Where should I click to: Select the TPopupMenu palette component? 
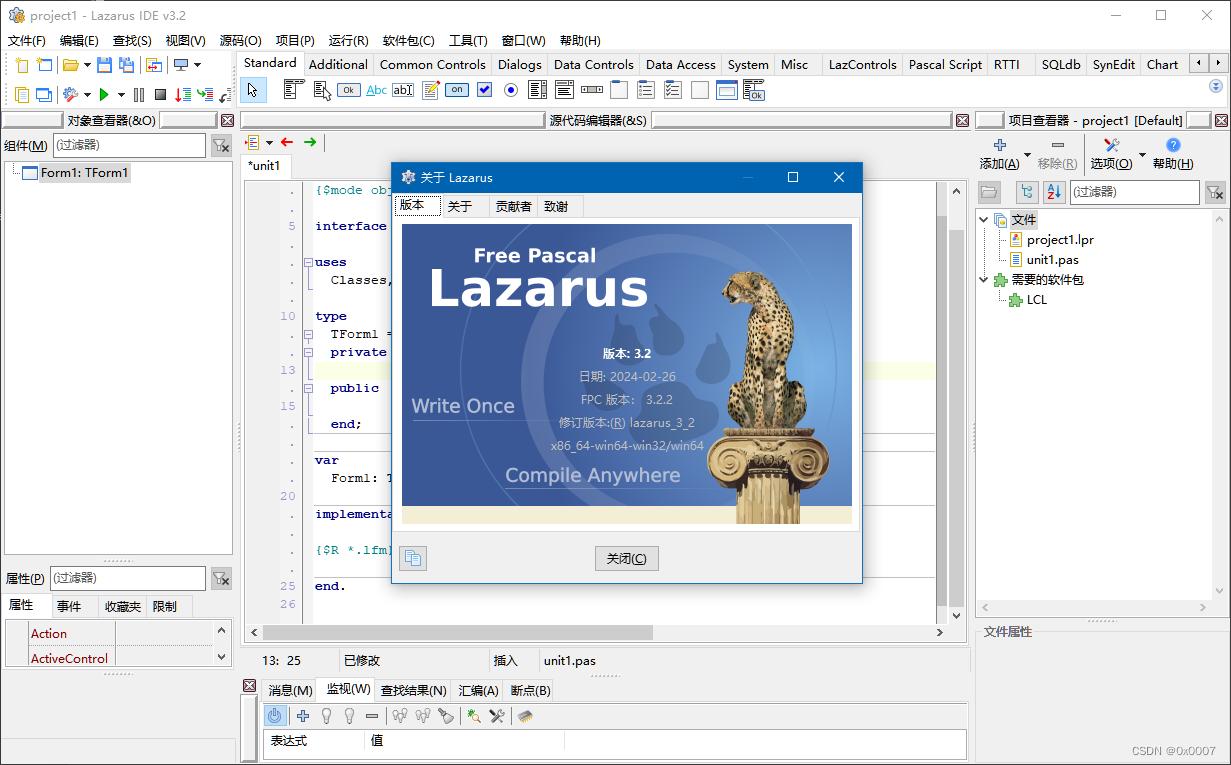pyautogui.click(x=321, y=90)
